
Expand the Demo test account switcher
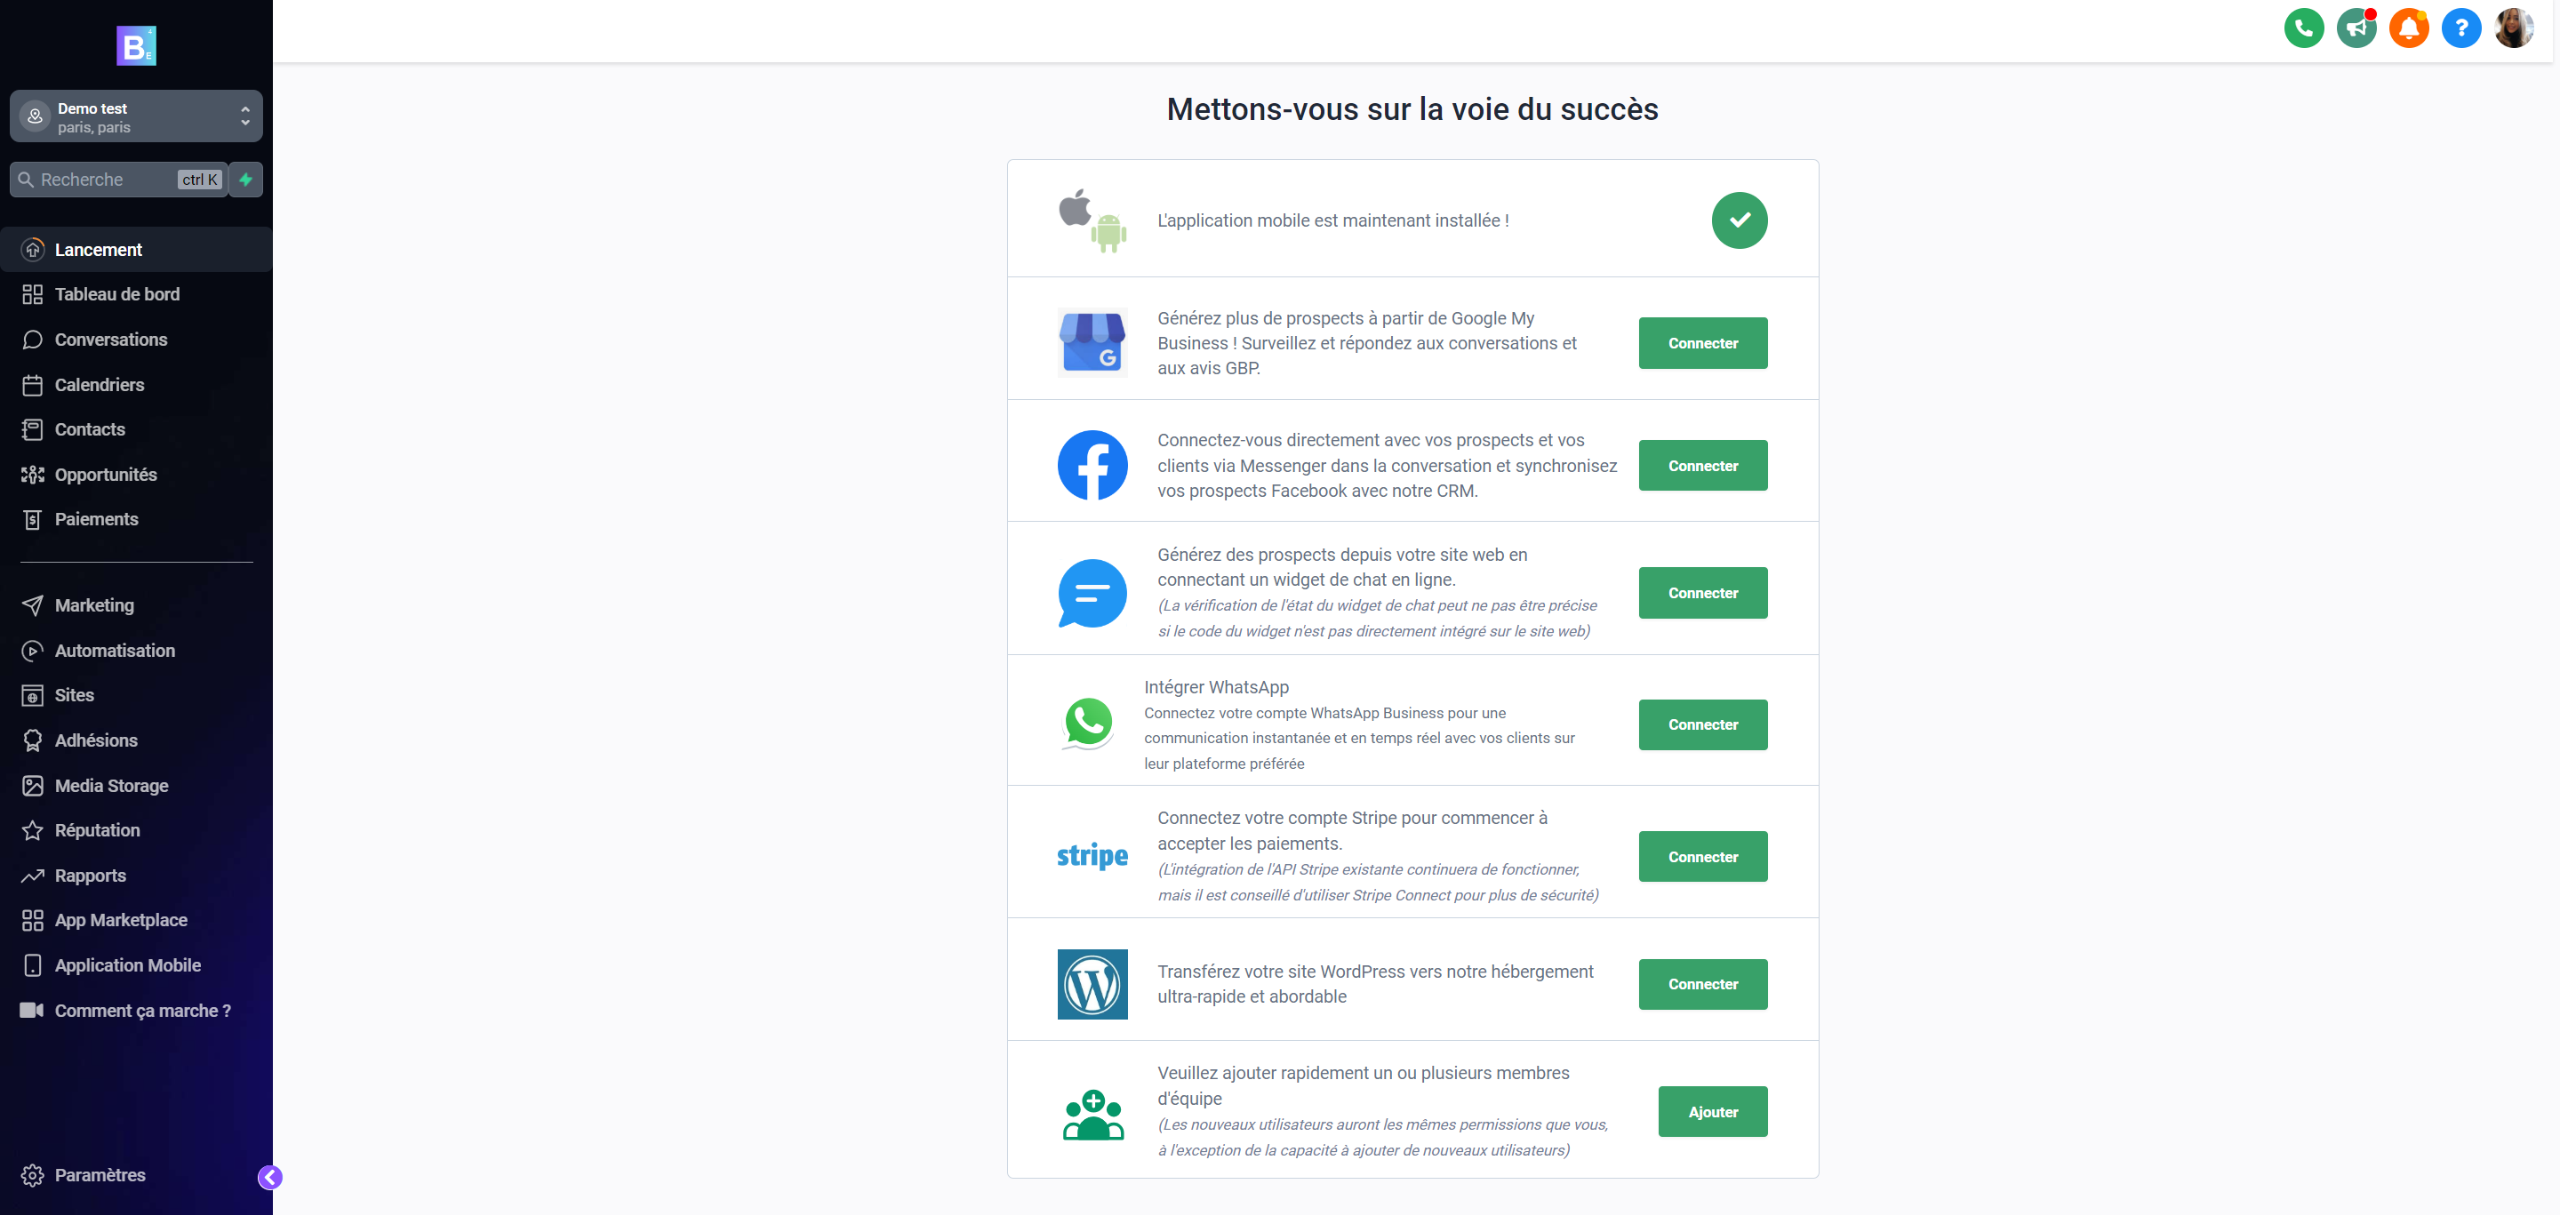coord(136,117)
